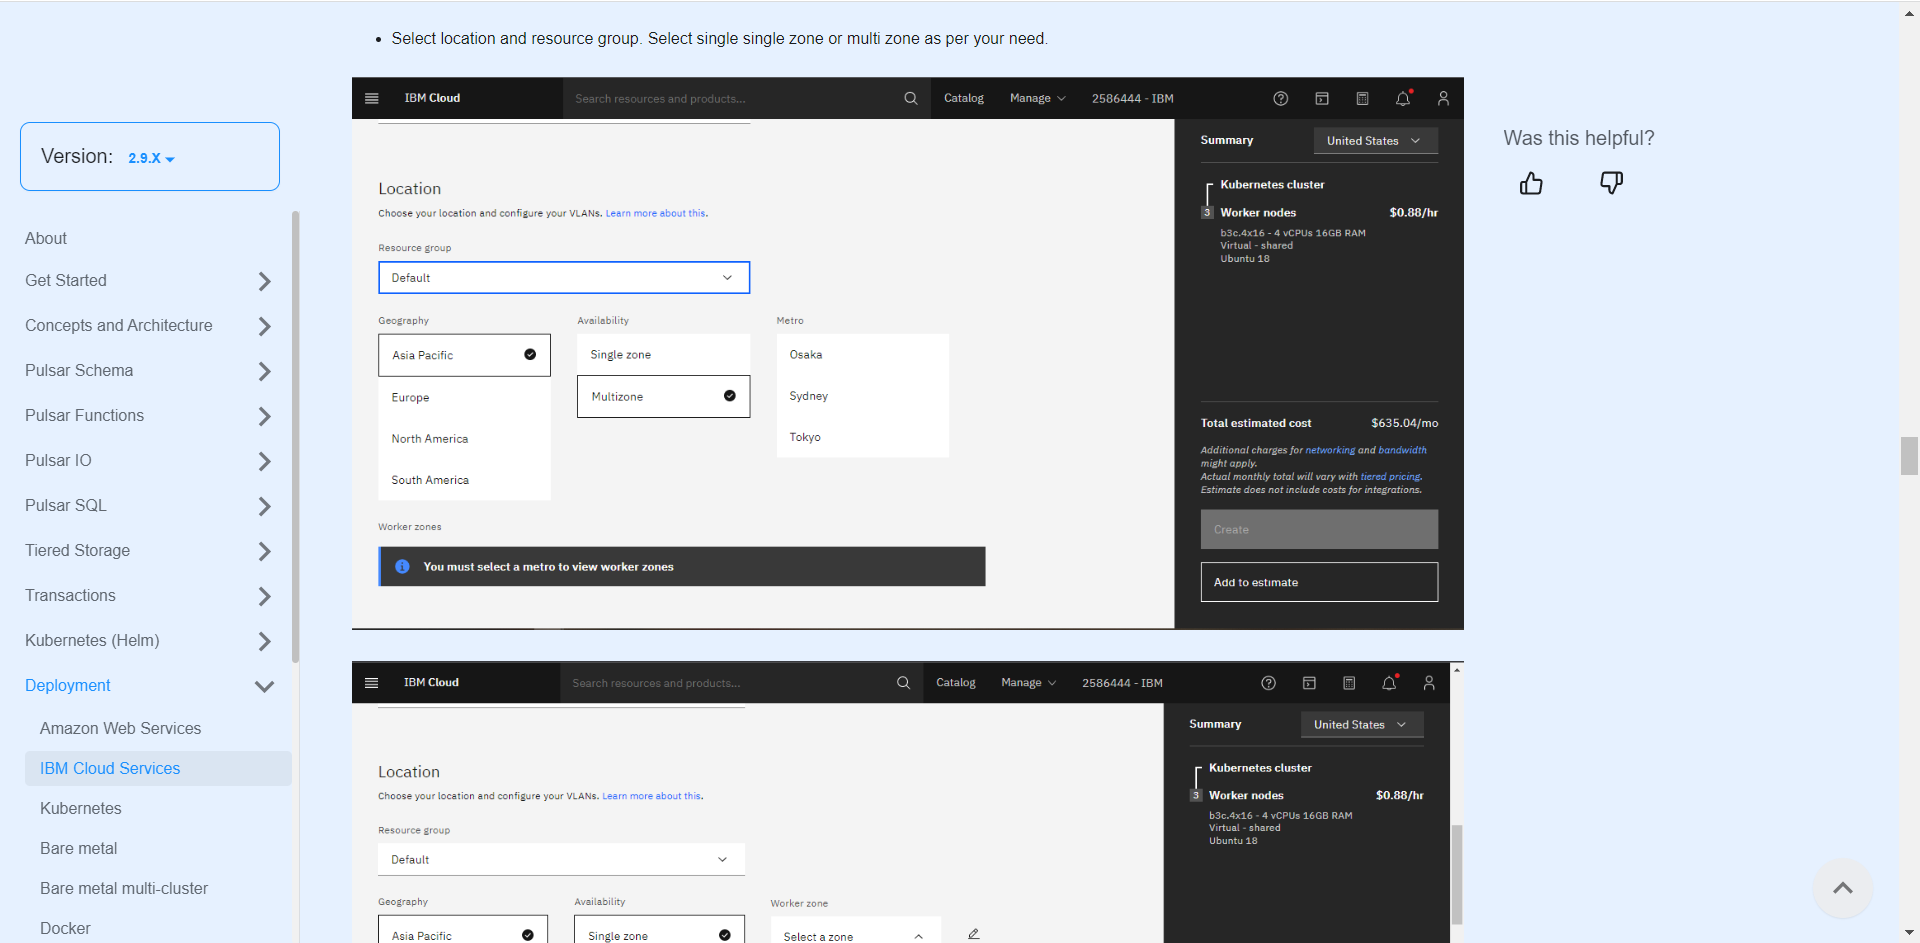Click the greyed Create button in first summary
The height and width of the screenshot is (943, 1920).
point(1319,529)
